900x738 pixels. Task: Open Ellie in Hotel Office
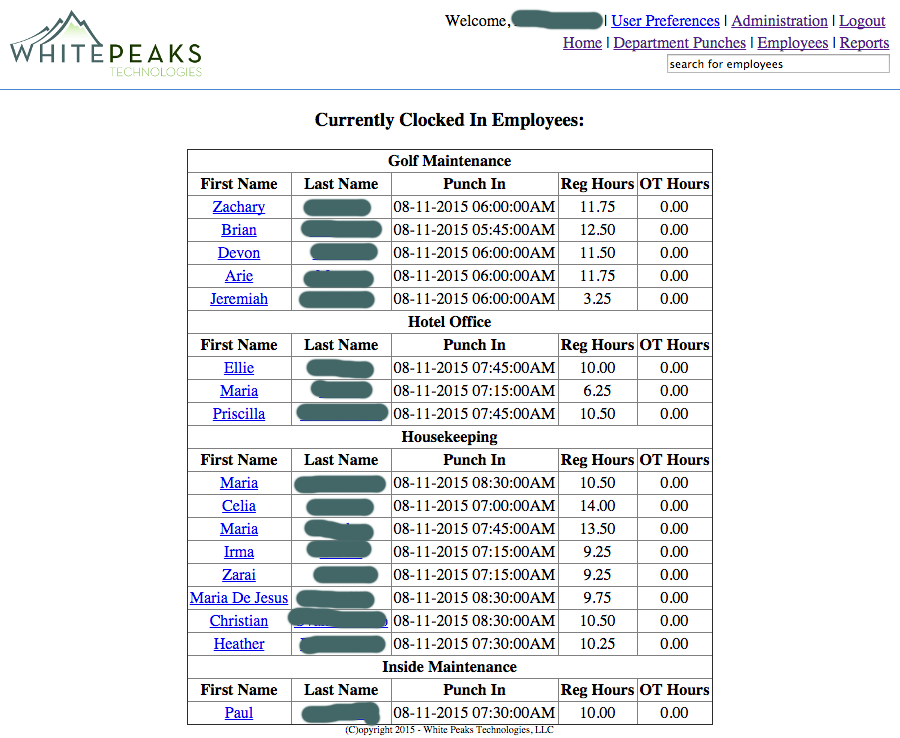pos(239,367)
